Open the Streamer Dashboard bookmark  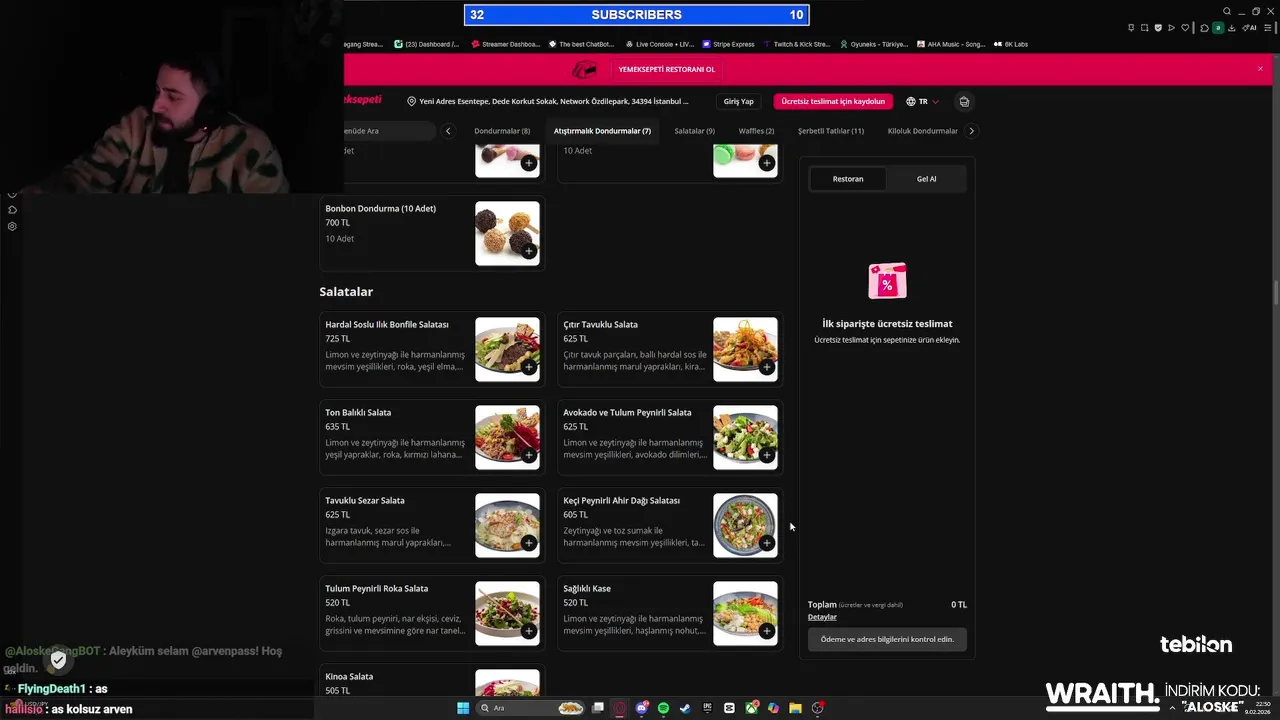tap(505, 44)
